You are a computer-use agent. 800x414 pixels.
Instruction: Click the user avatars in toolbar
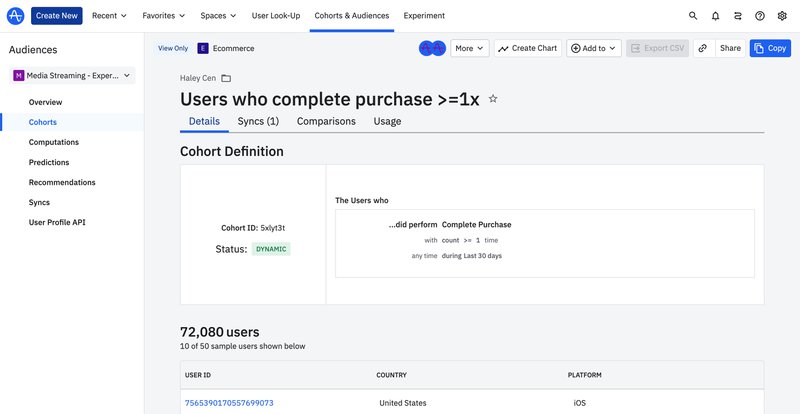click(x=432, y=48)
